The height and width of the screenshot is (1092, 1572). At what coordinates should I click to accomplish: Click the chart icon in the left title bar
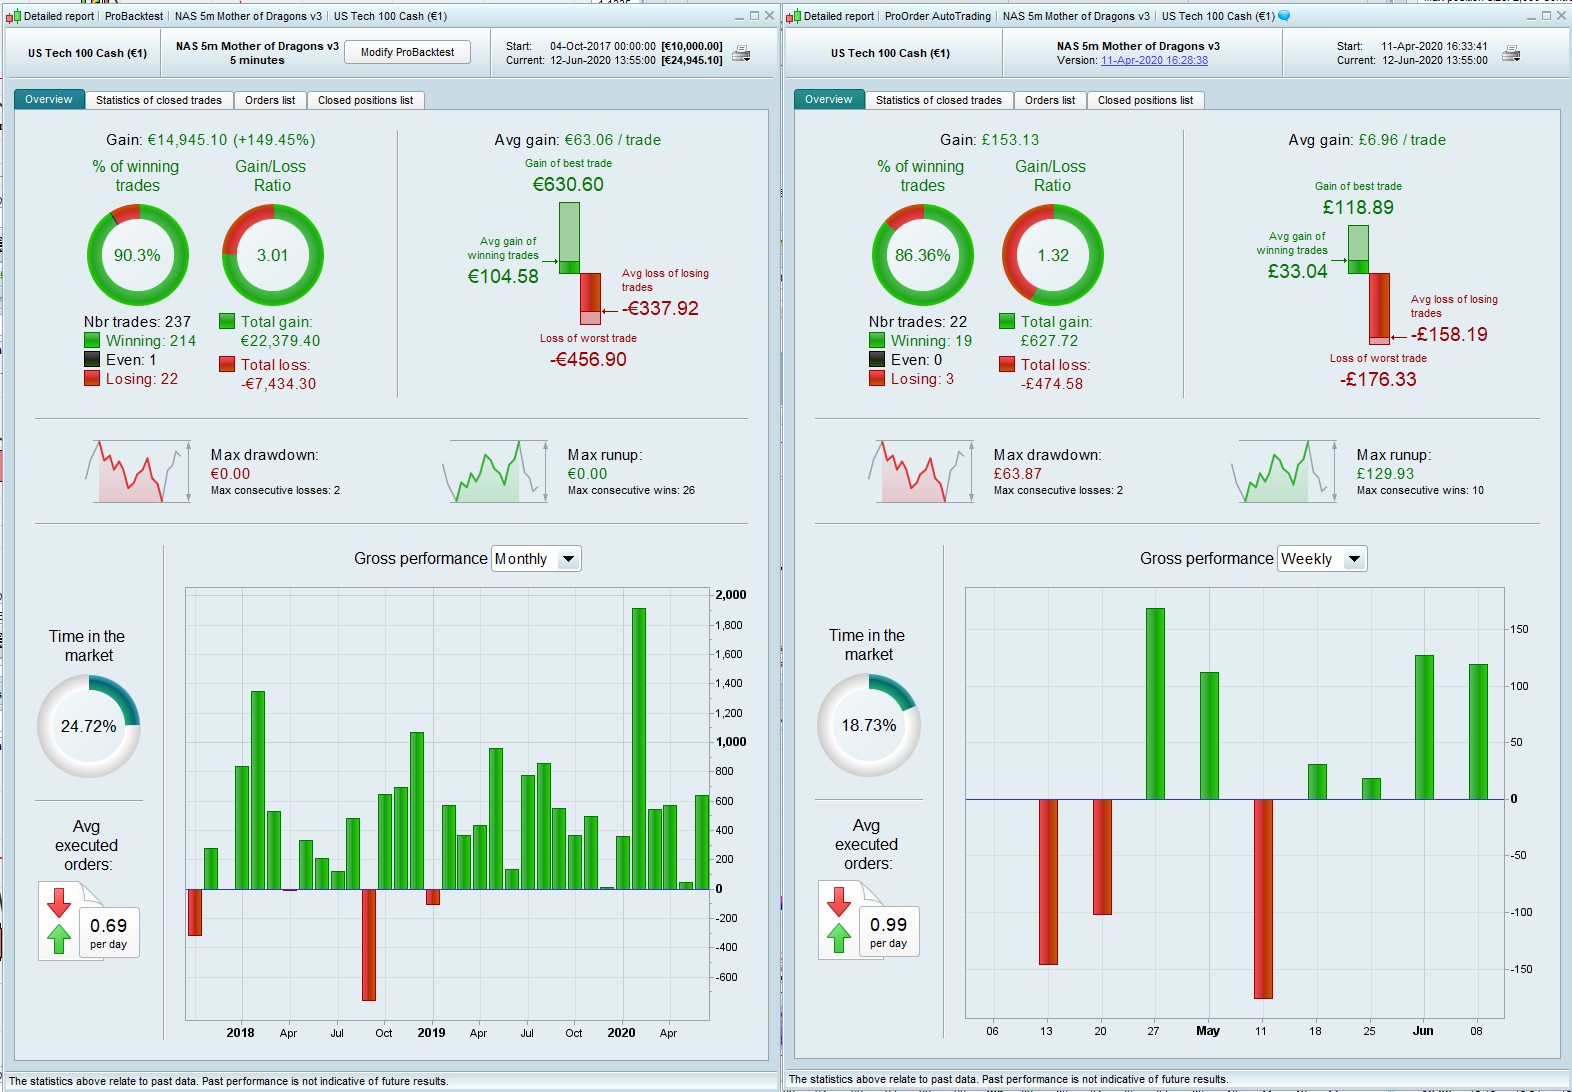pos(13,16)
